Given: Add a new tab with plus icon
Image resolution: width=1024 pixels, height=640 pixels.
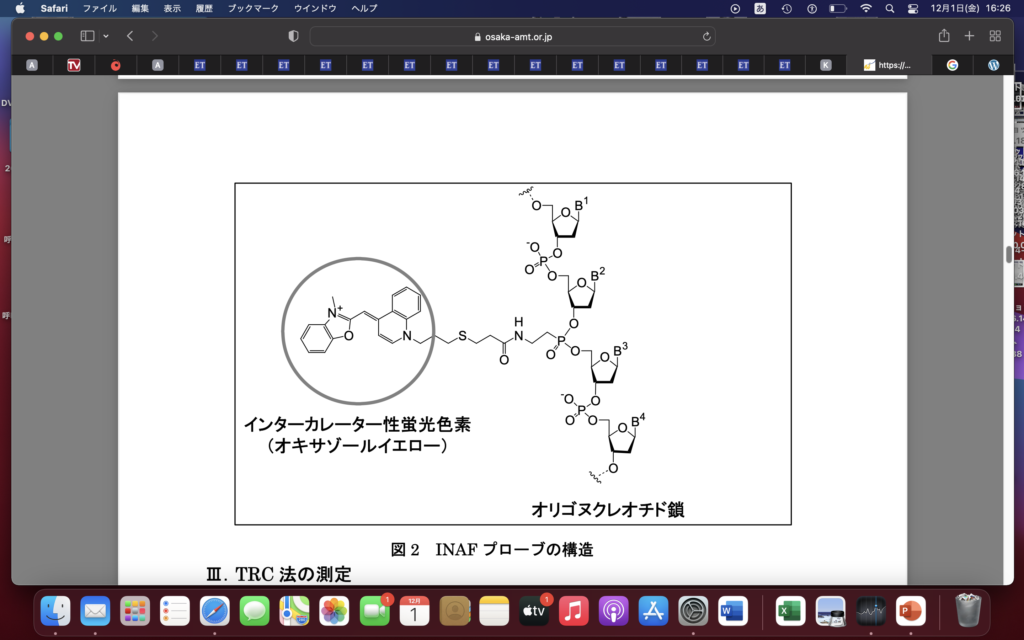Looking at the screenshot, I should pos(969,36).
